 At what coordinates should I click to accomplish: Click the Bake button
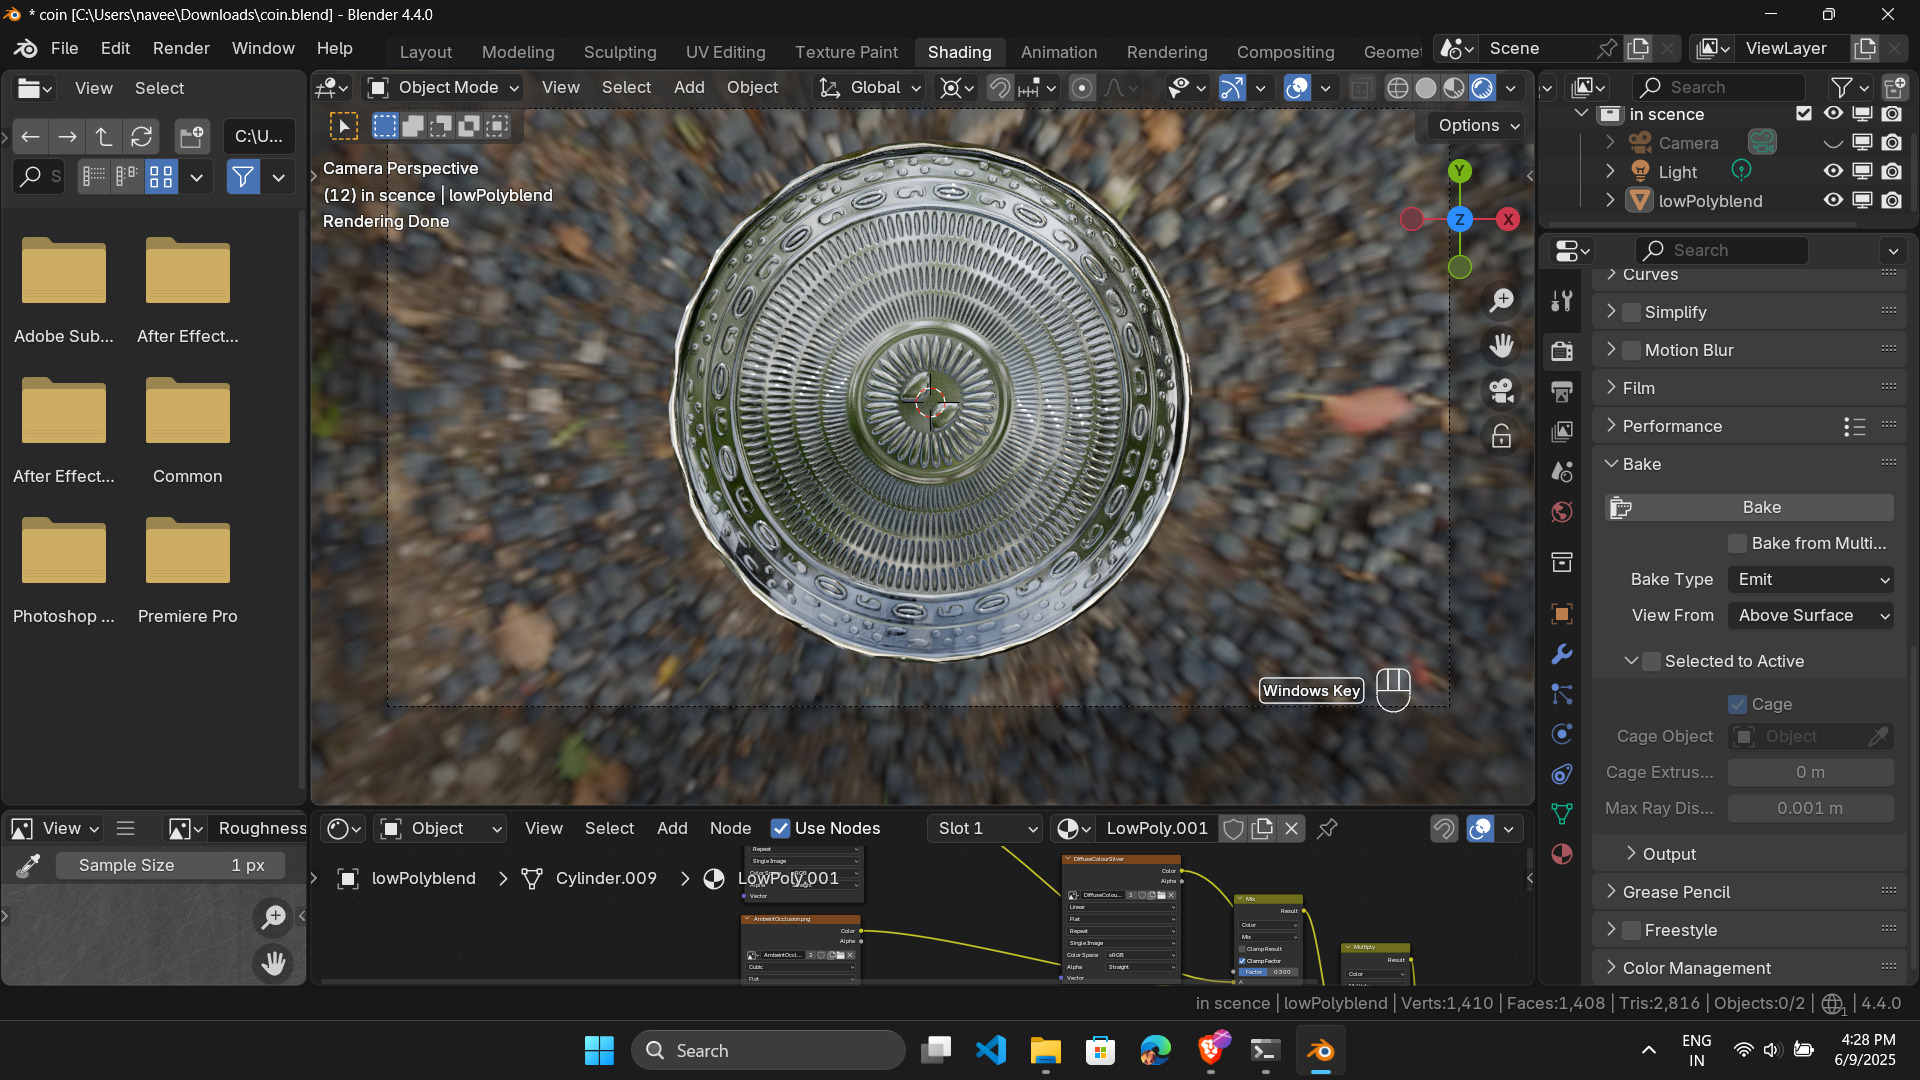[1749, 508]
